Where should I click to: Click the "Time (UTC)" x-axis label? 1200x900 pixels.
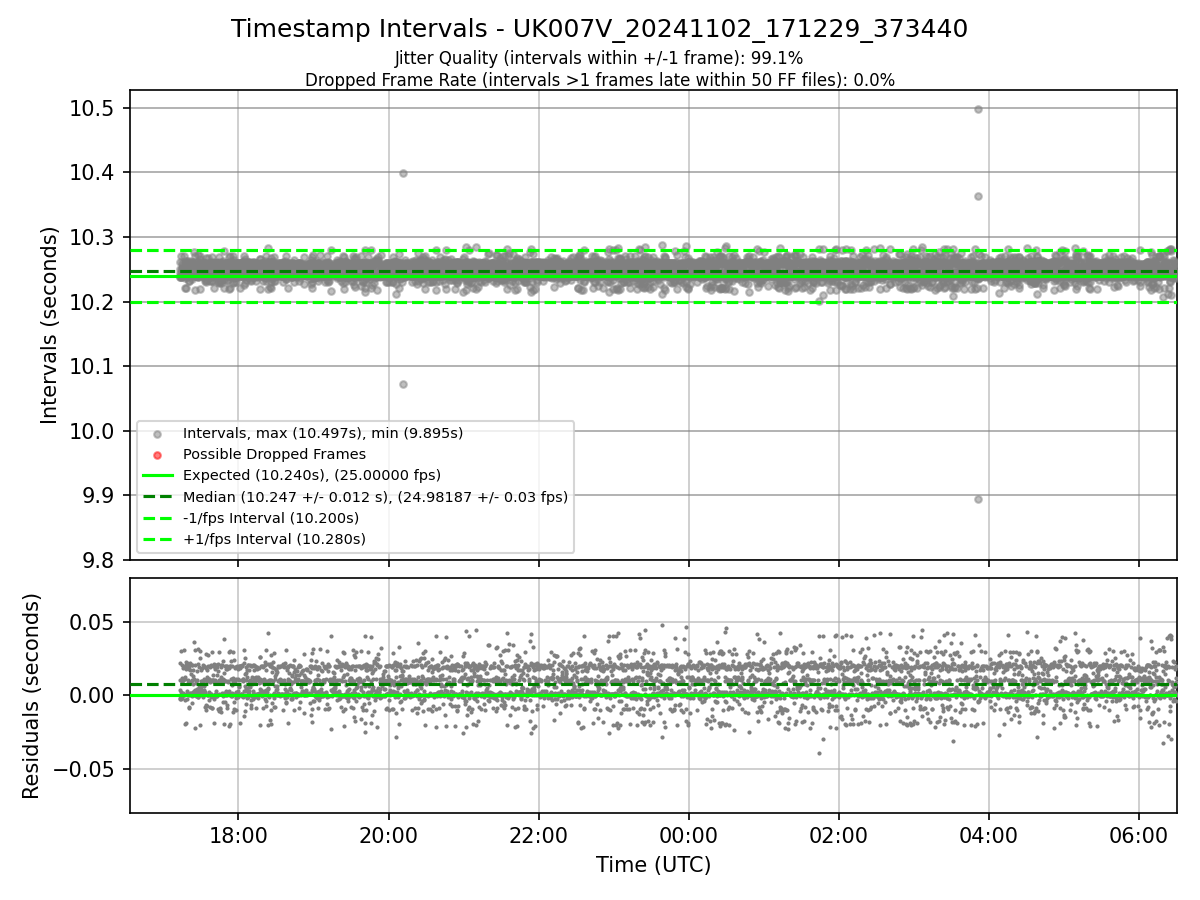pyautogui.click(x=653, y=865)
